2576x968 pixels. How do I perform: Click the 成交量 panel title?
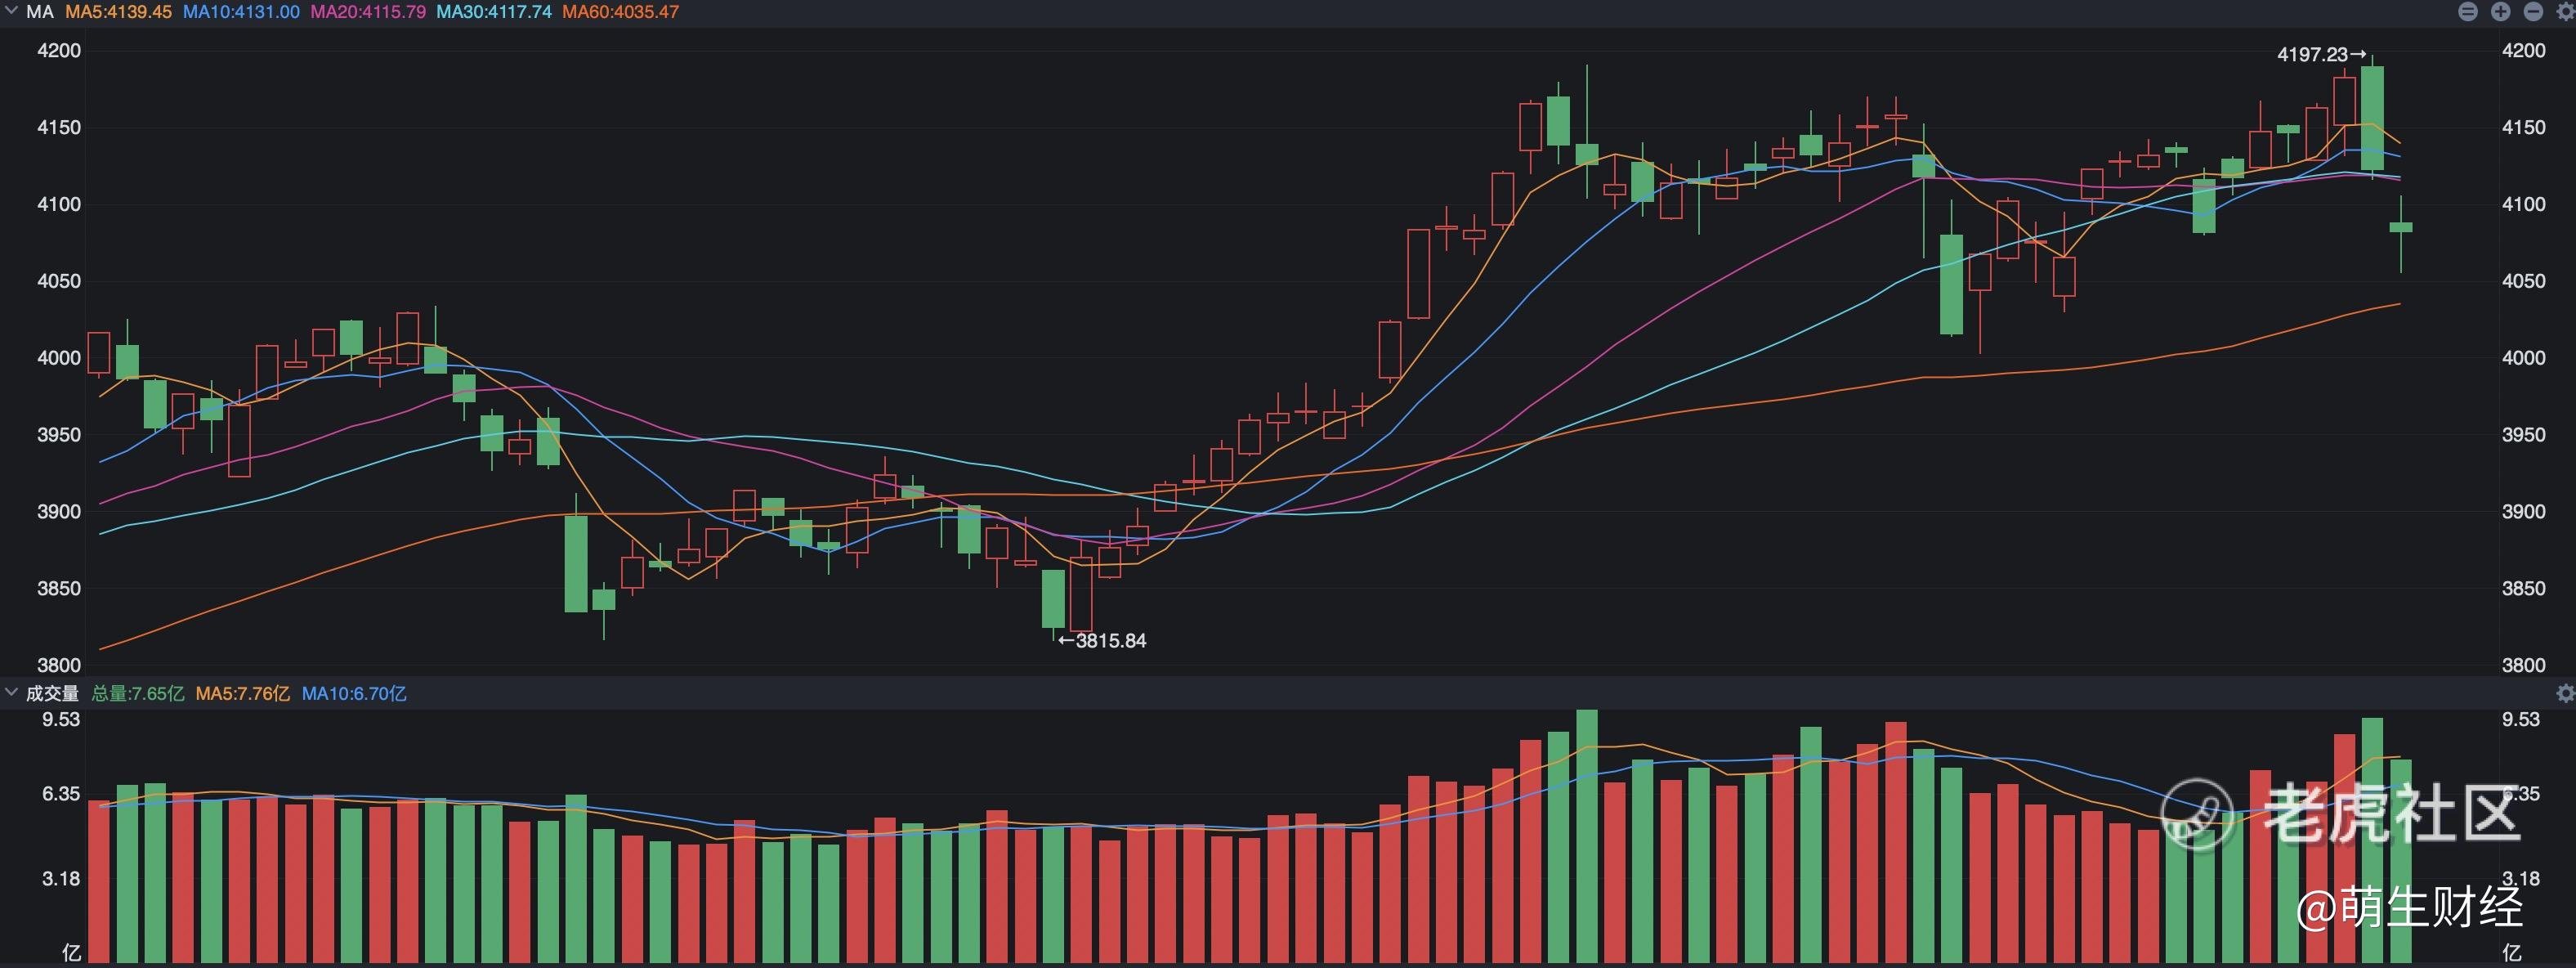pyautogui.click(x=52, y=693)
